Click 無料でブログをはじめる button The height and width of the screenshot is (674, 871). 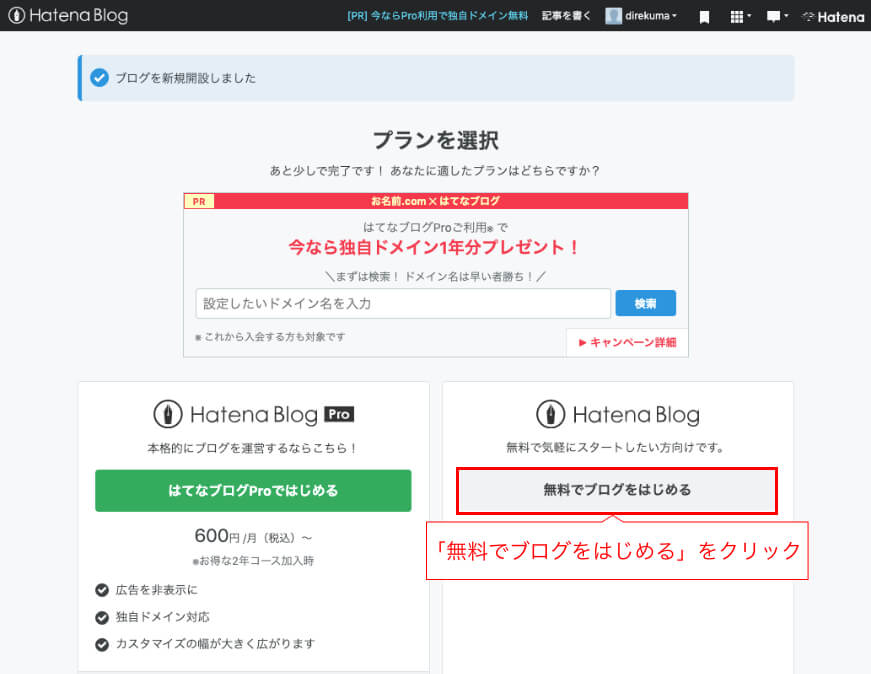coord(617,491)
